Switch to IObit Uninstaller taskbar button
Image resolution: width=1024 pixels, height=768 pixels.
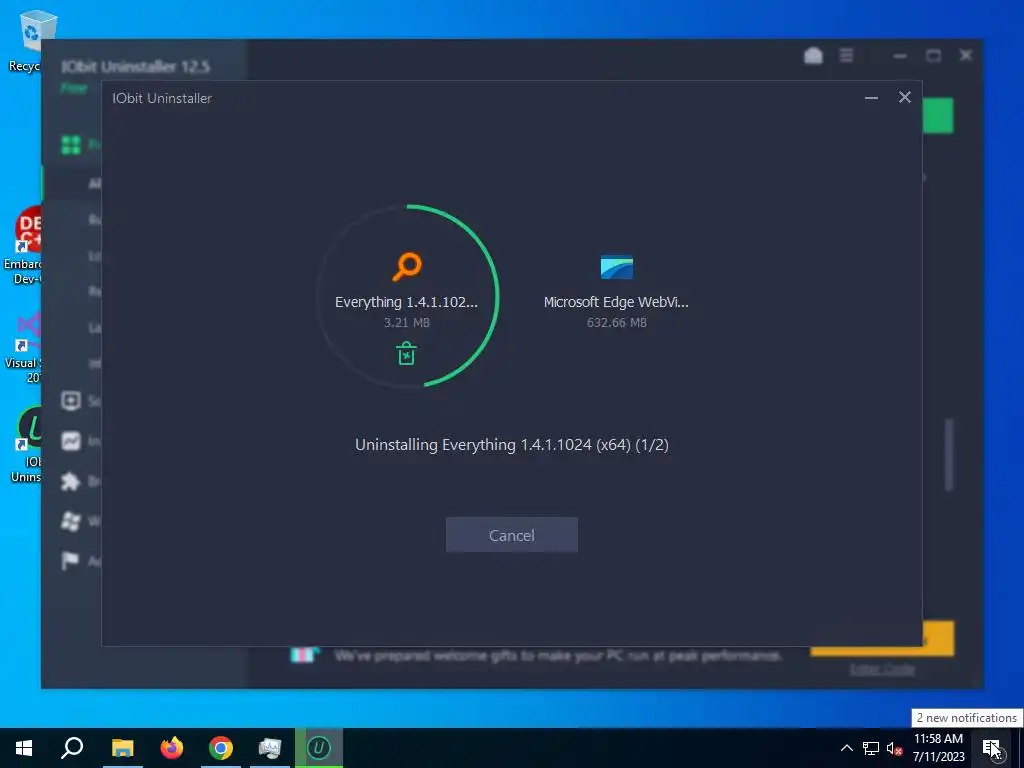tap(319, 748)
